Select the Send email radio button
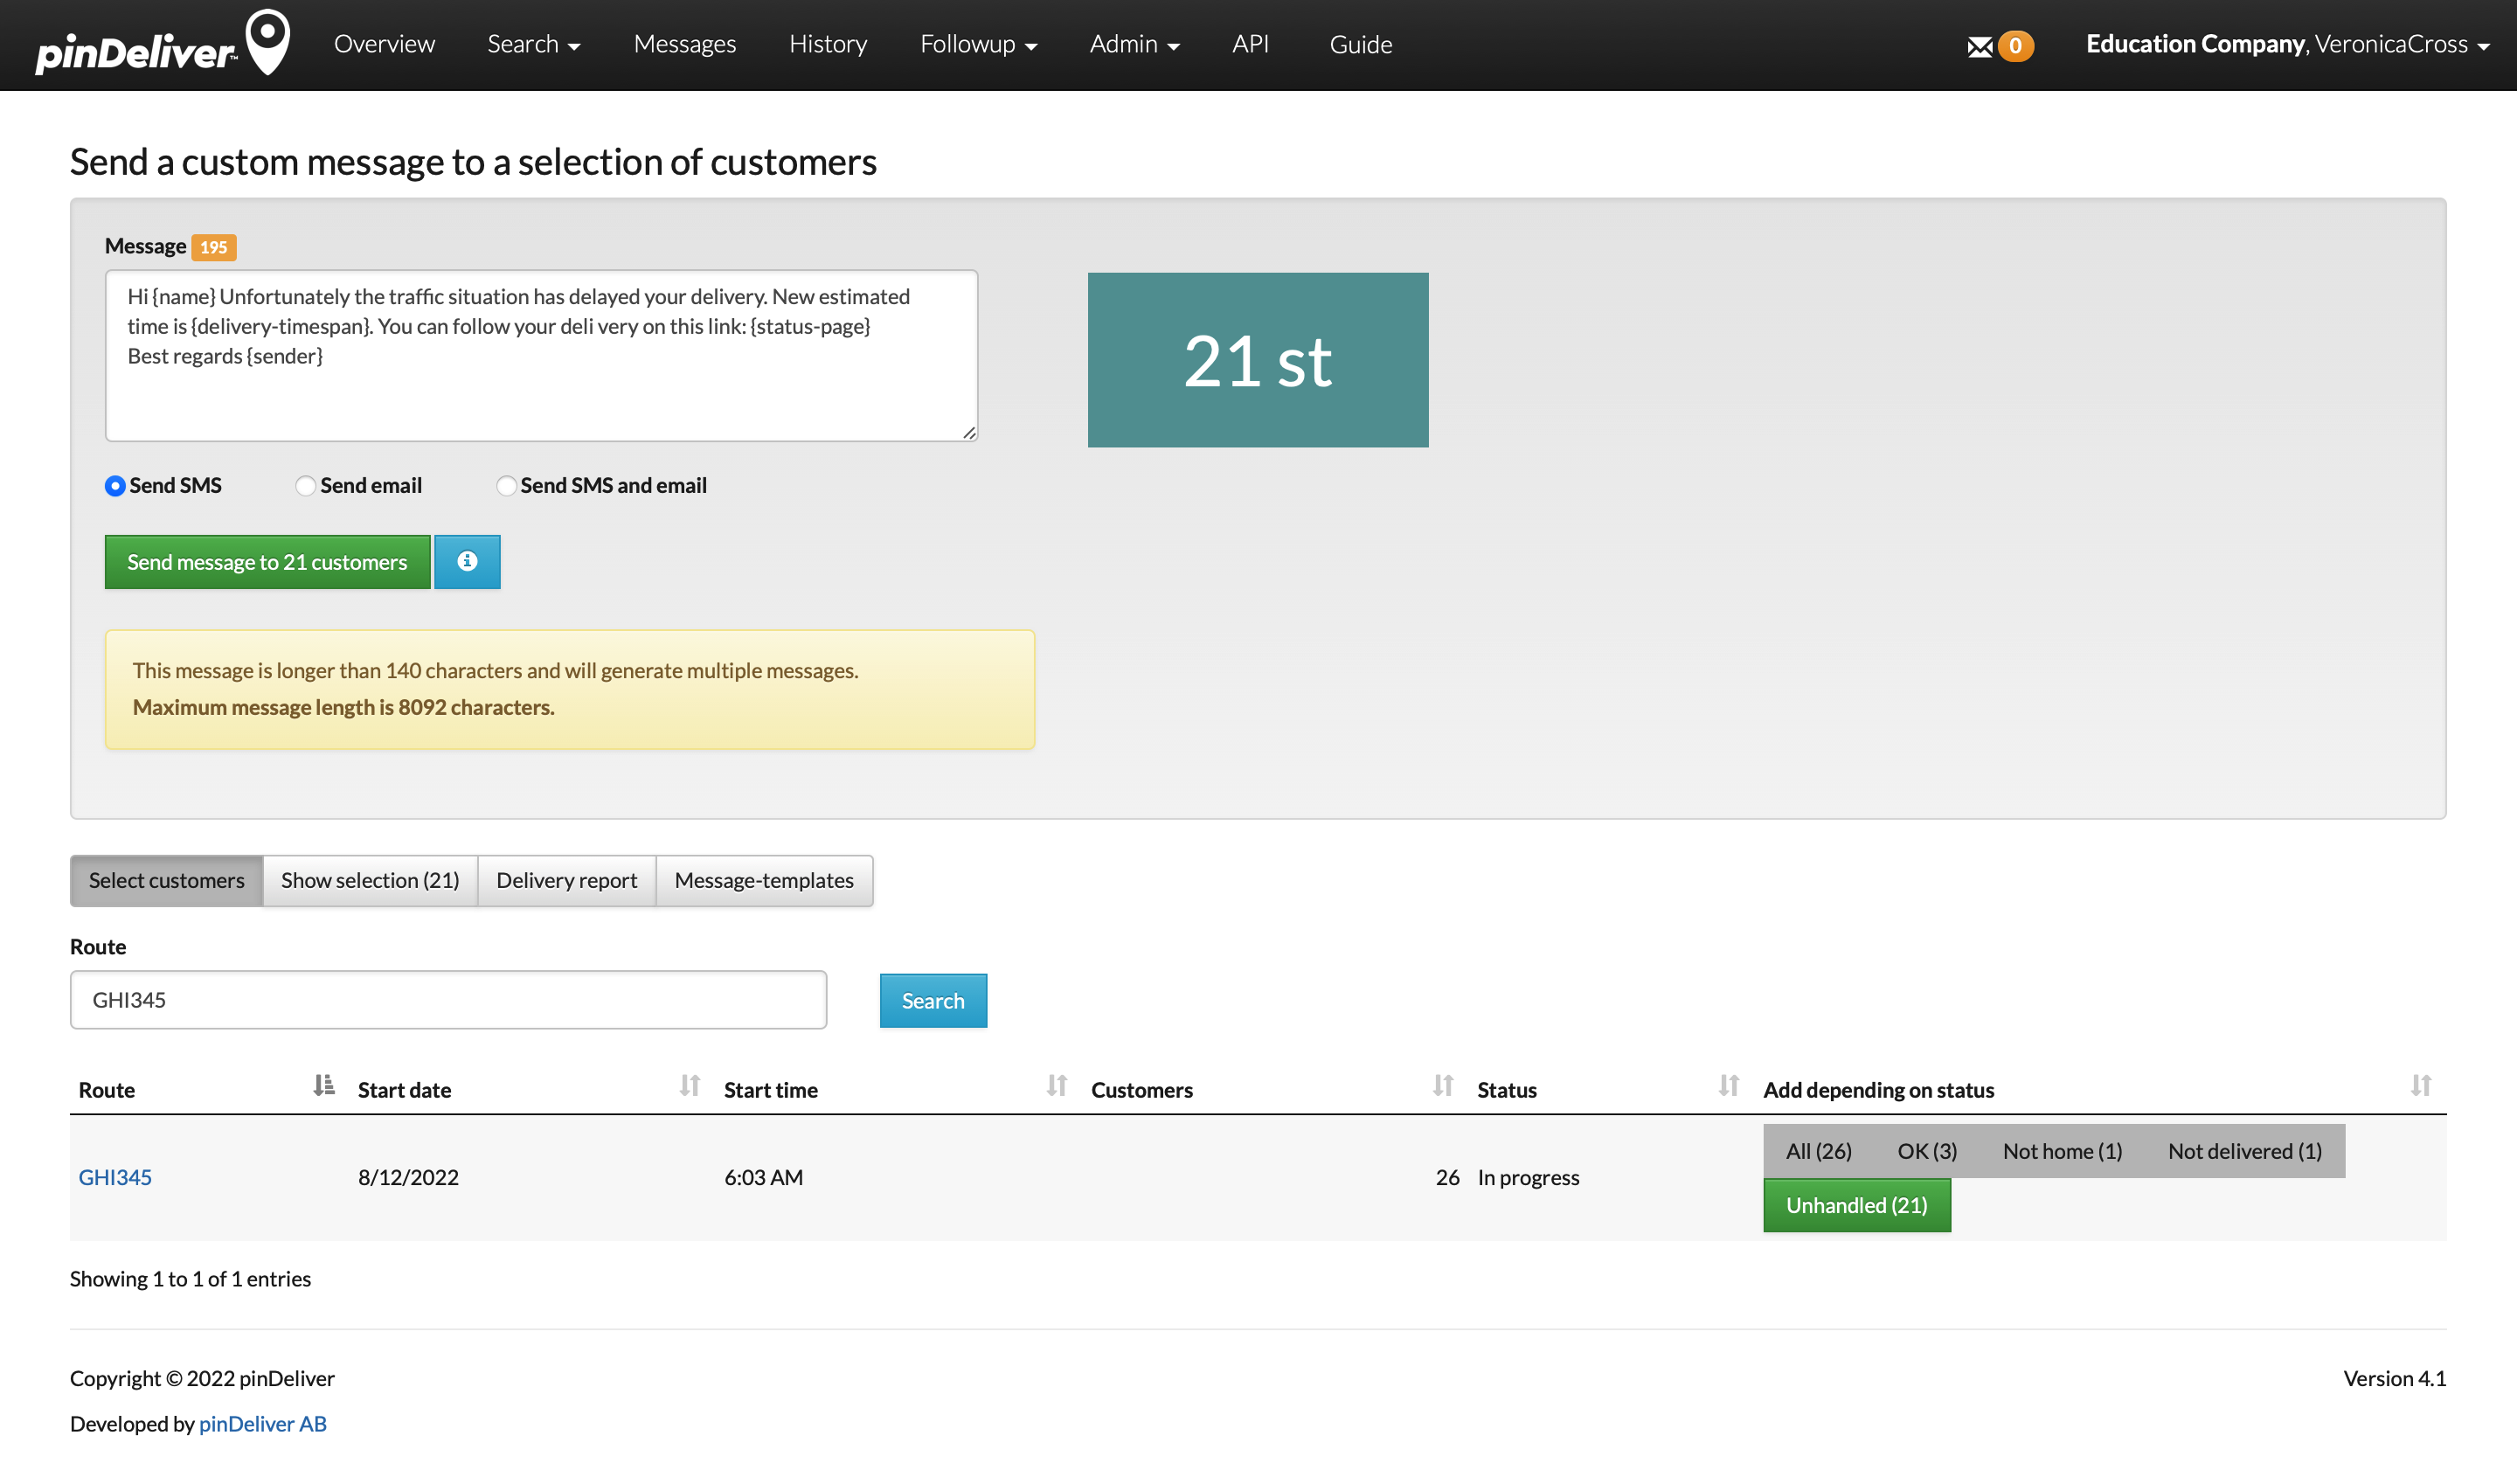The image size is (2517, 1484). 305,486
